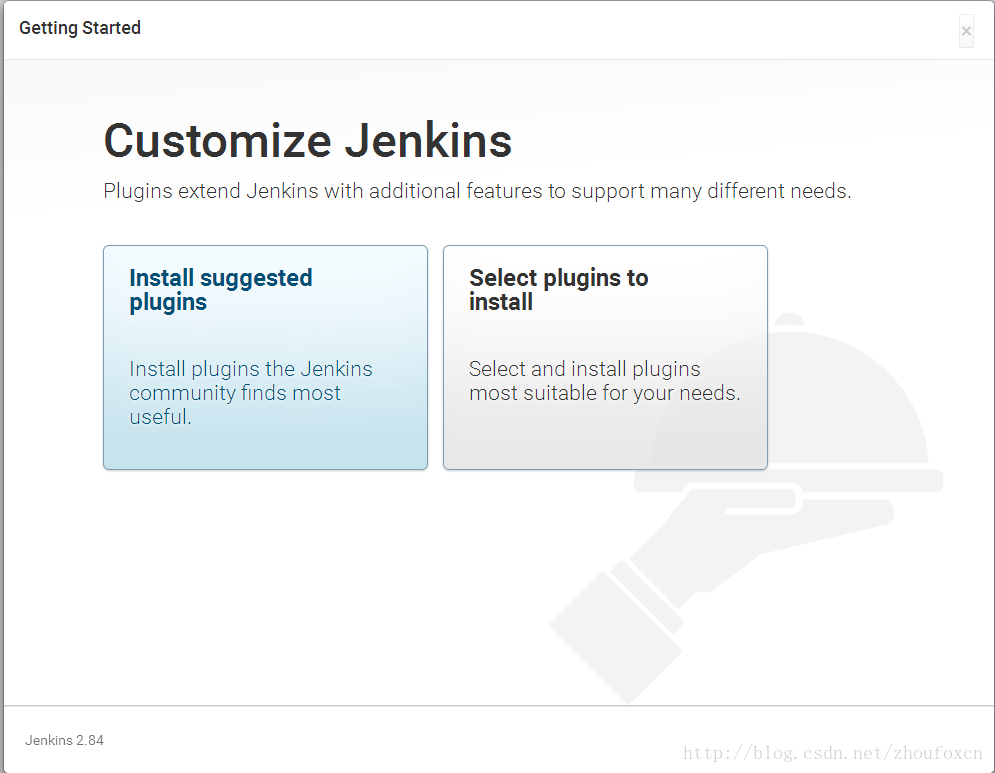
Task: Click the flat tray plate under the dome
Action: pyautogui.click(x=790, y=481)
